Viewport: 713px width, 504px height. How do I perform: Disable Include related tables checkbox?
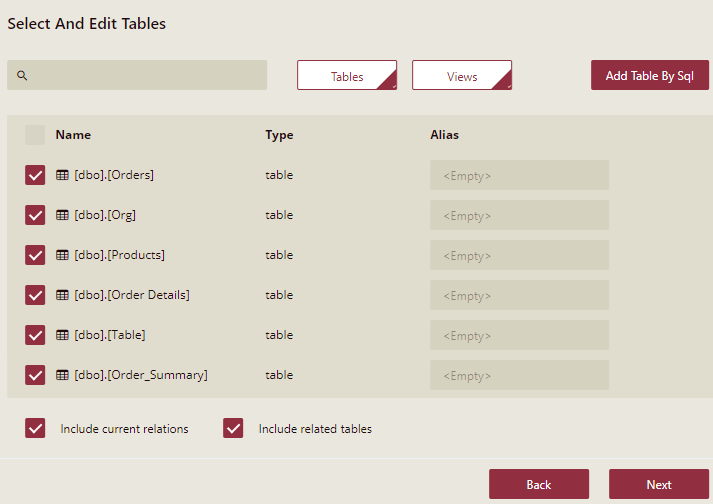pos(233,428)
